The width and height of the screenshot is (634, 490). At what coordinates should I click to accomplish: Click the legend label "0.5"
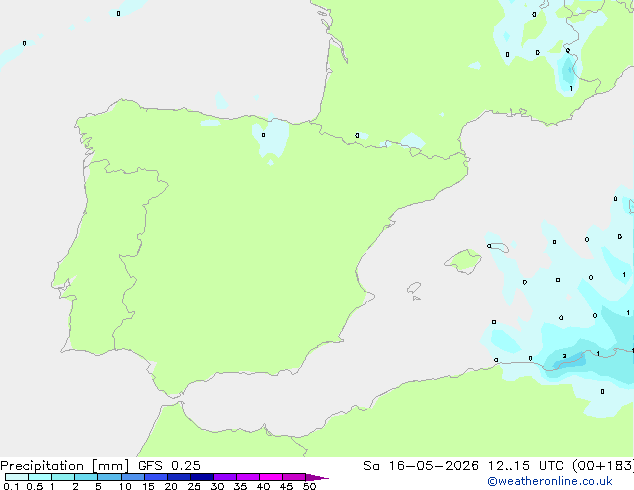point(34,486)
